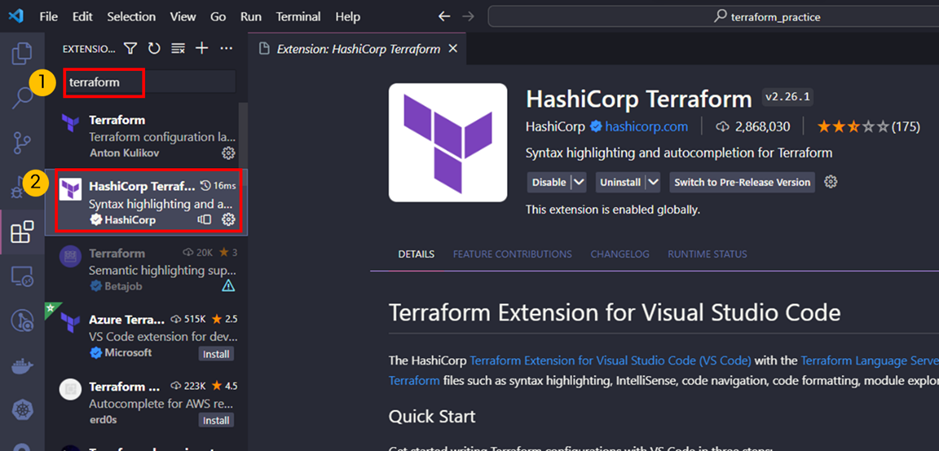Viewport: 939px width, 451px height.
Task: Open Source Control view
Action: 22,144
